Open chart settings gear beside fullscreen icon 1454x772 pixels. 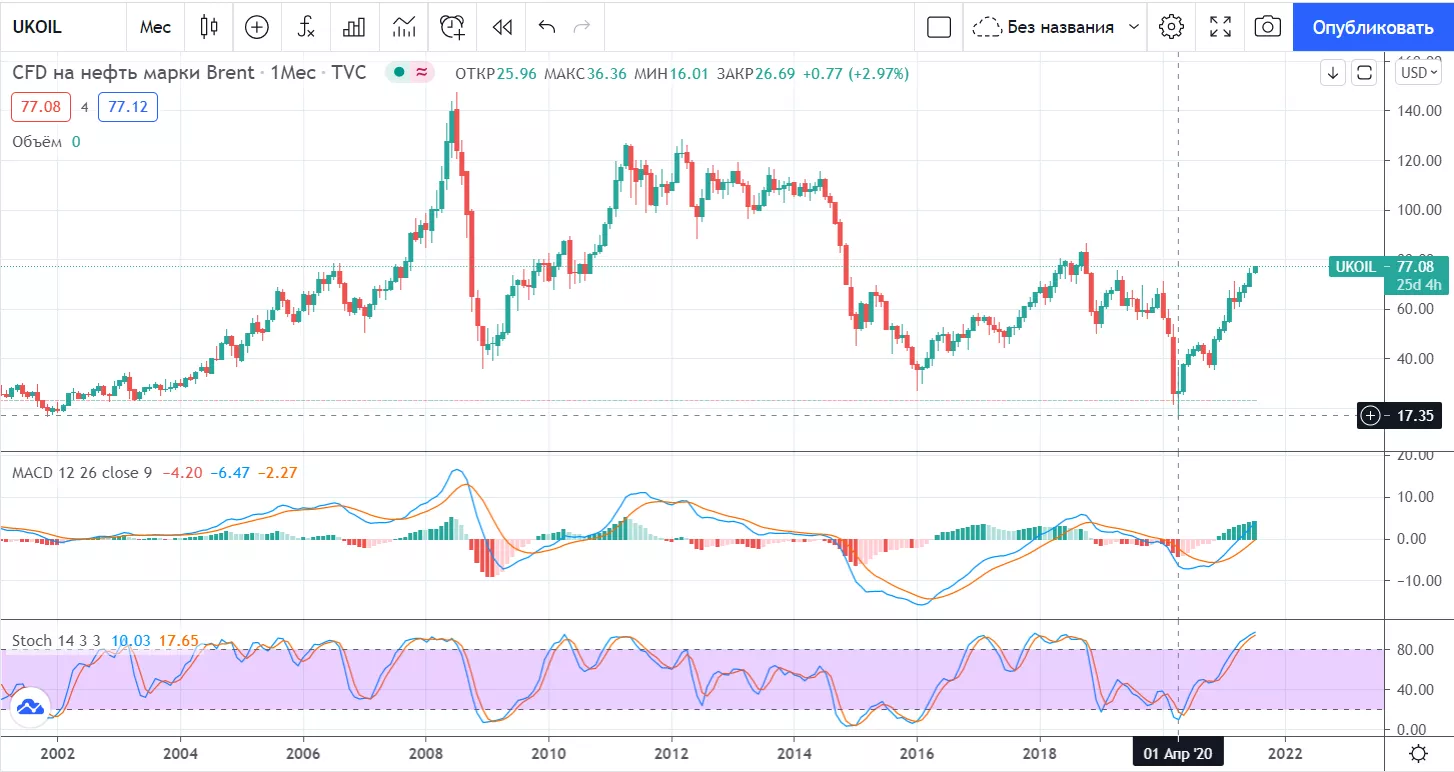[x=1171, y=27]
